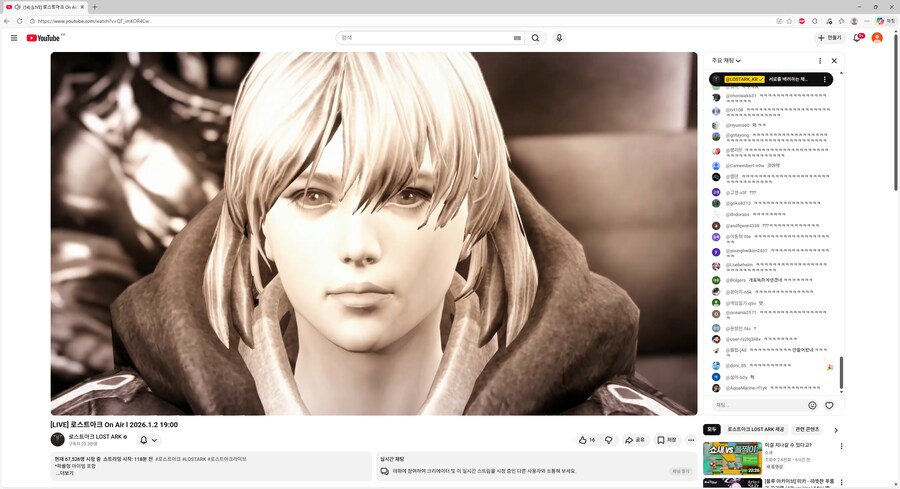Start voice search with the microphone icon

click(x=559, y=38)
